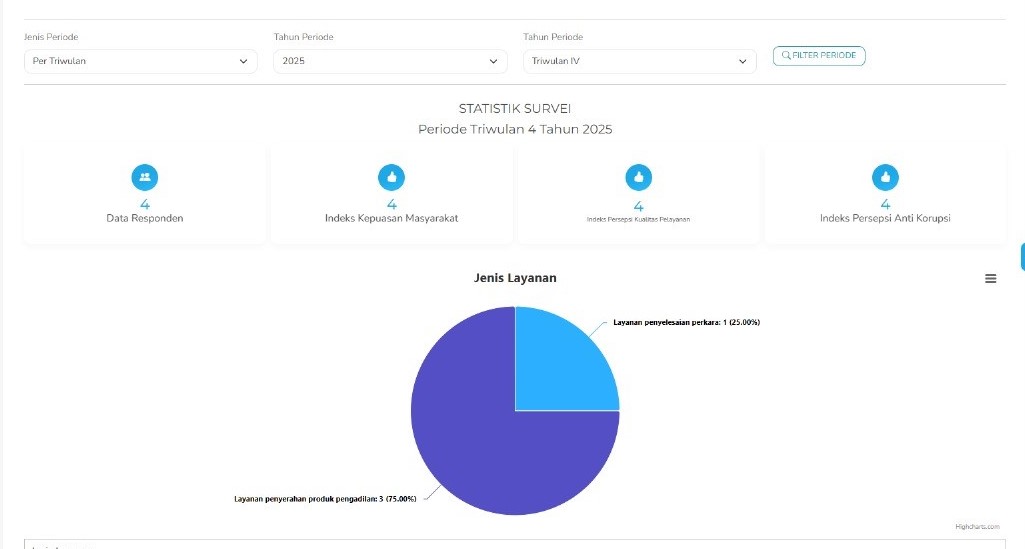Follow the Highcharts.com credit link

click(976, 526)
